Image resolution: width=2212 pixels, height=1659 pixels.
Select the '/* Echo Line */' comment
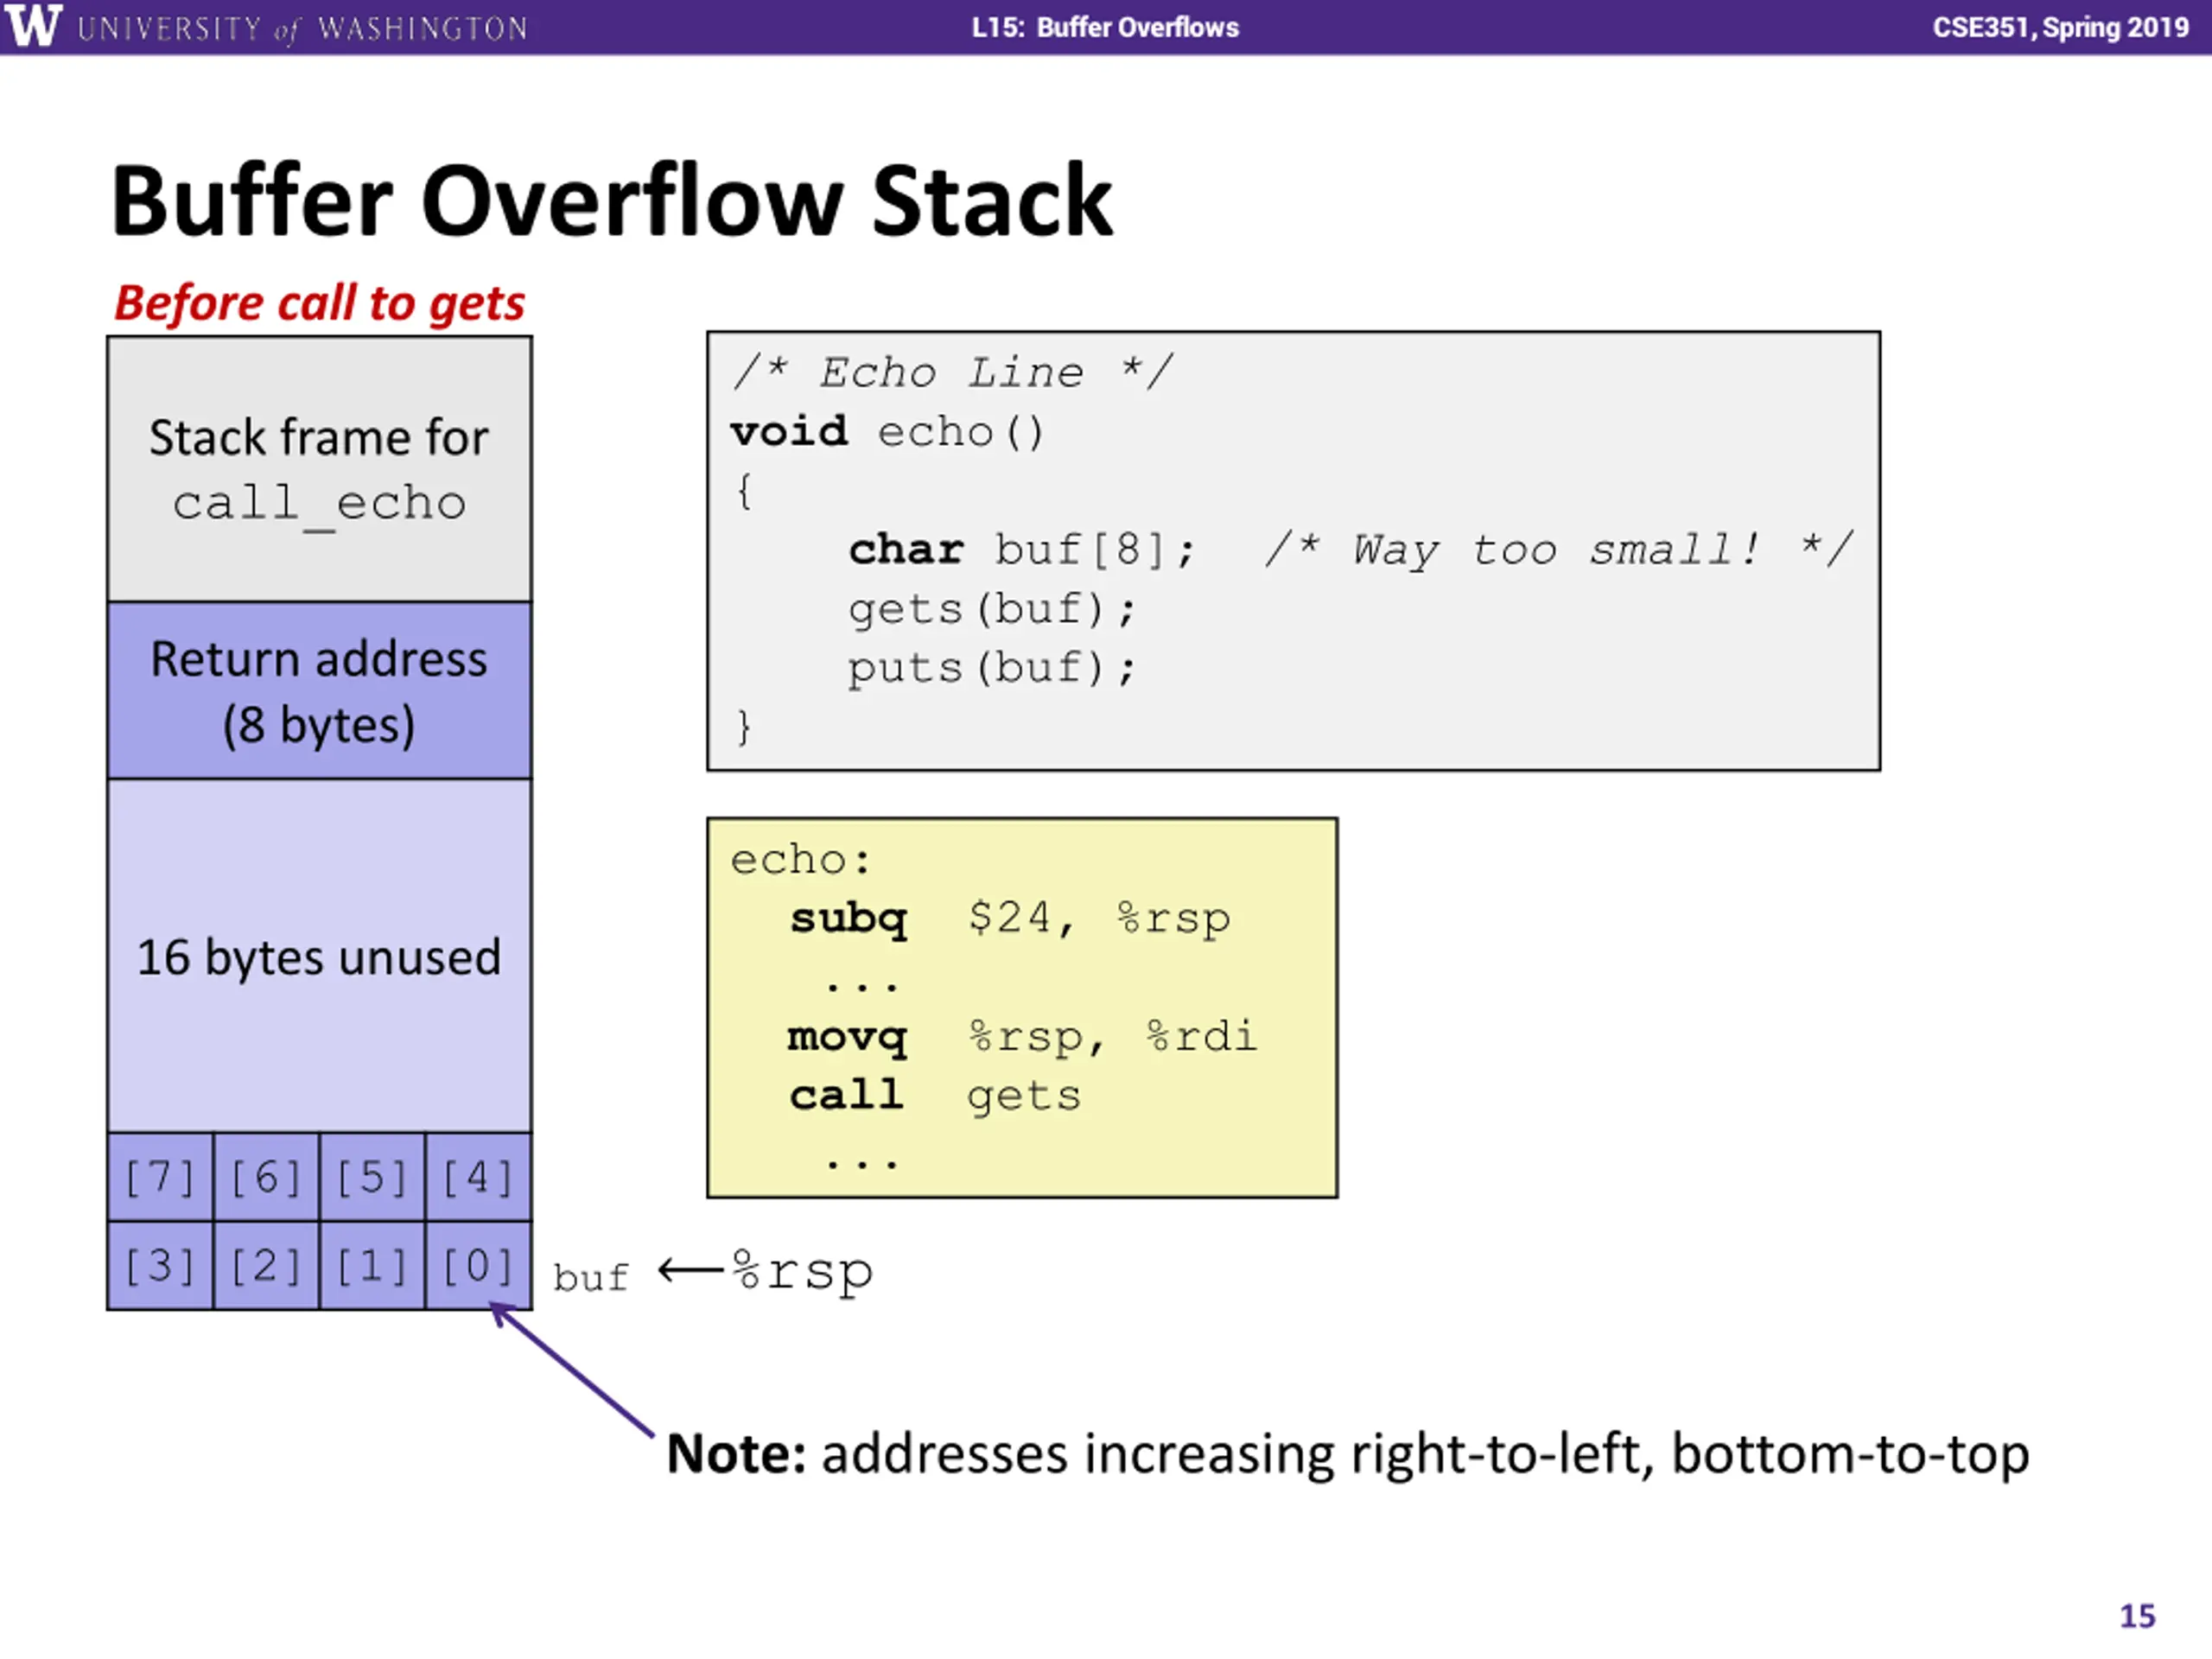[x=953, y=372]
